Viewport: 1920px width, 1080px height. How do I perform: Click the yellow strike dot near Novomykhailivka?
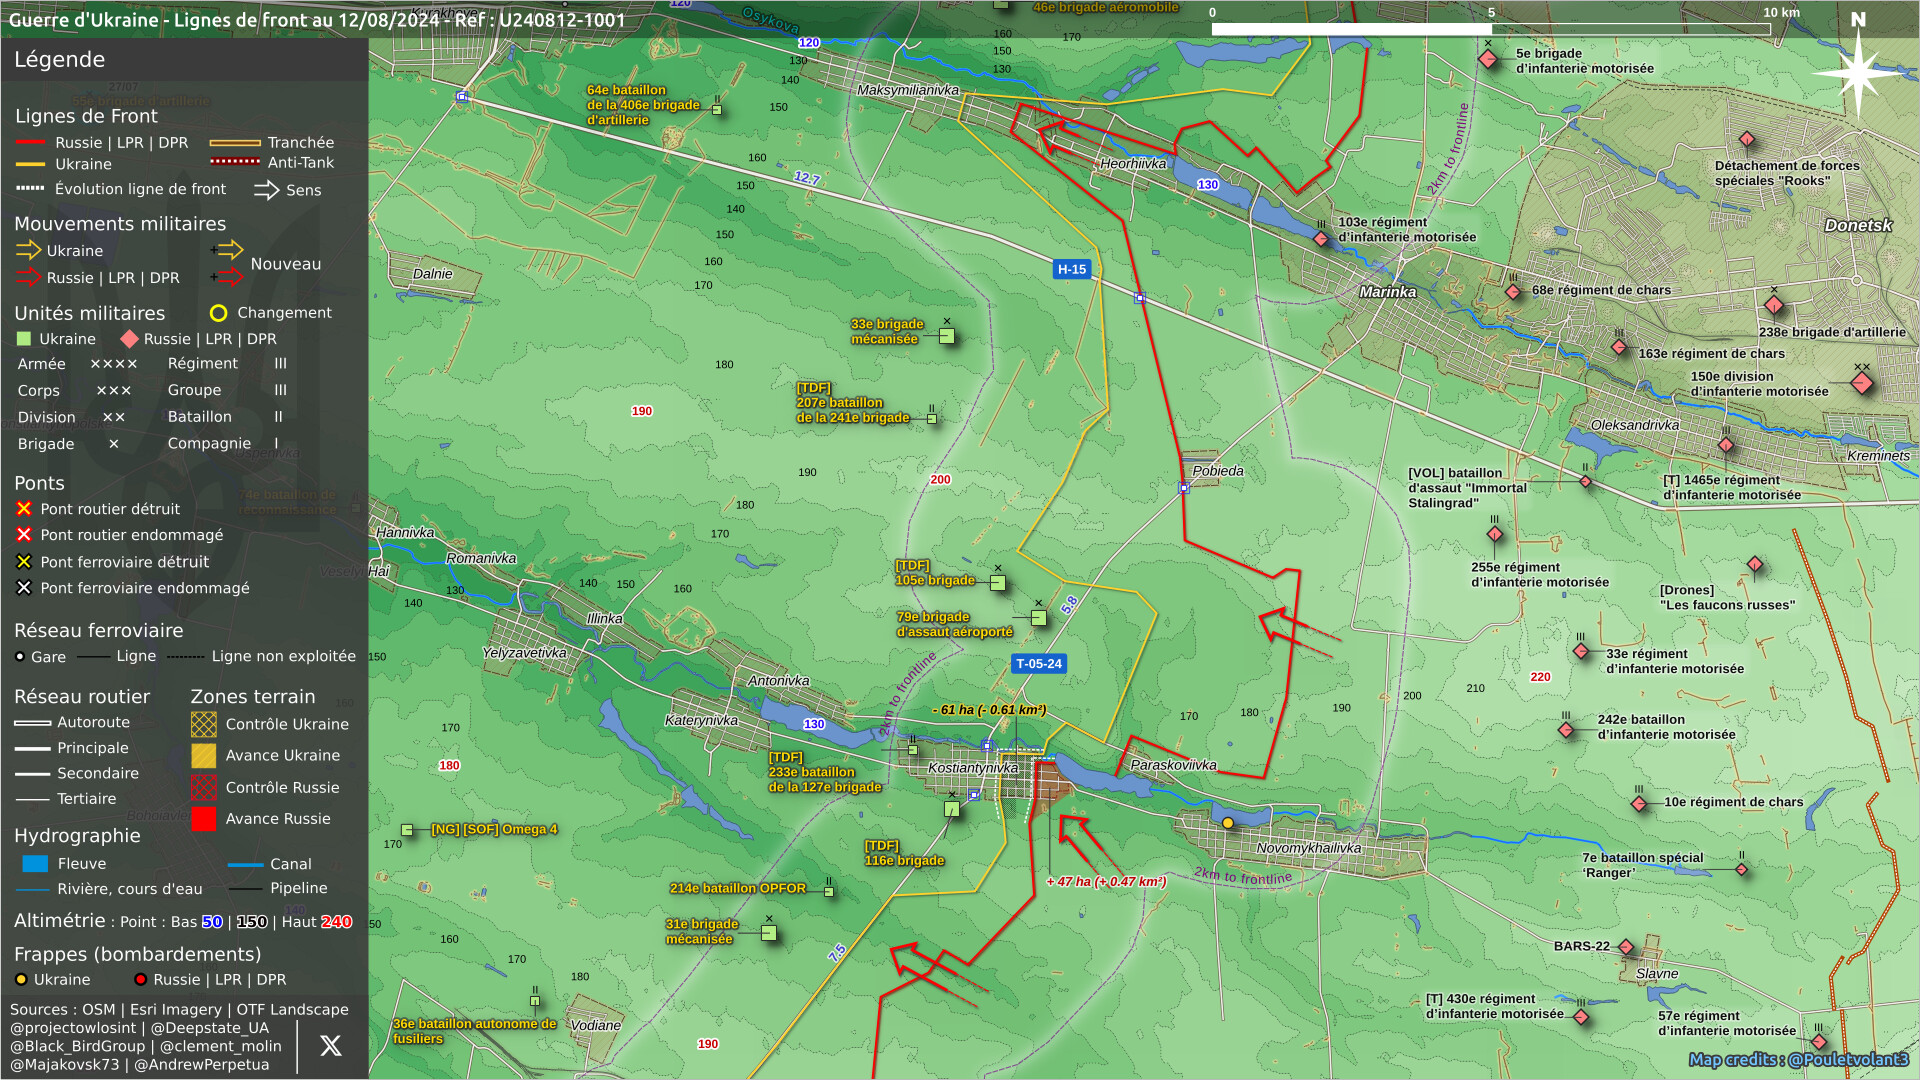pyautogui.click(x=1228, y=823)
